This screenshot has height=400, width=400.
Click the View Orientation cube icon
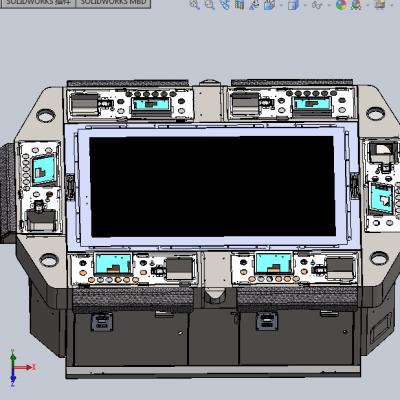pos(269,5)
